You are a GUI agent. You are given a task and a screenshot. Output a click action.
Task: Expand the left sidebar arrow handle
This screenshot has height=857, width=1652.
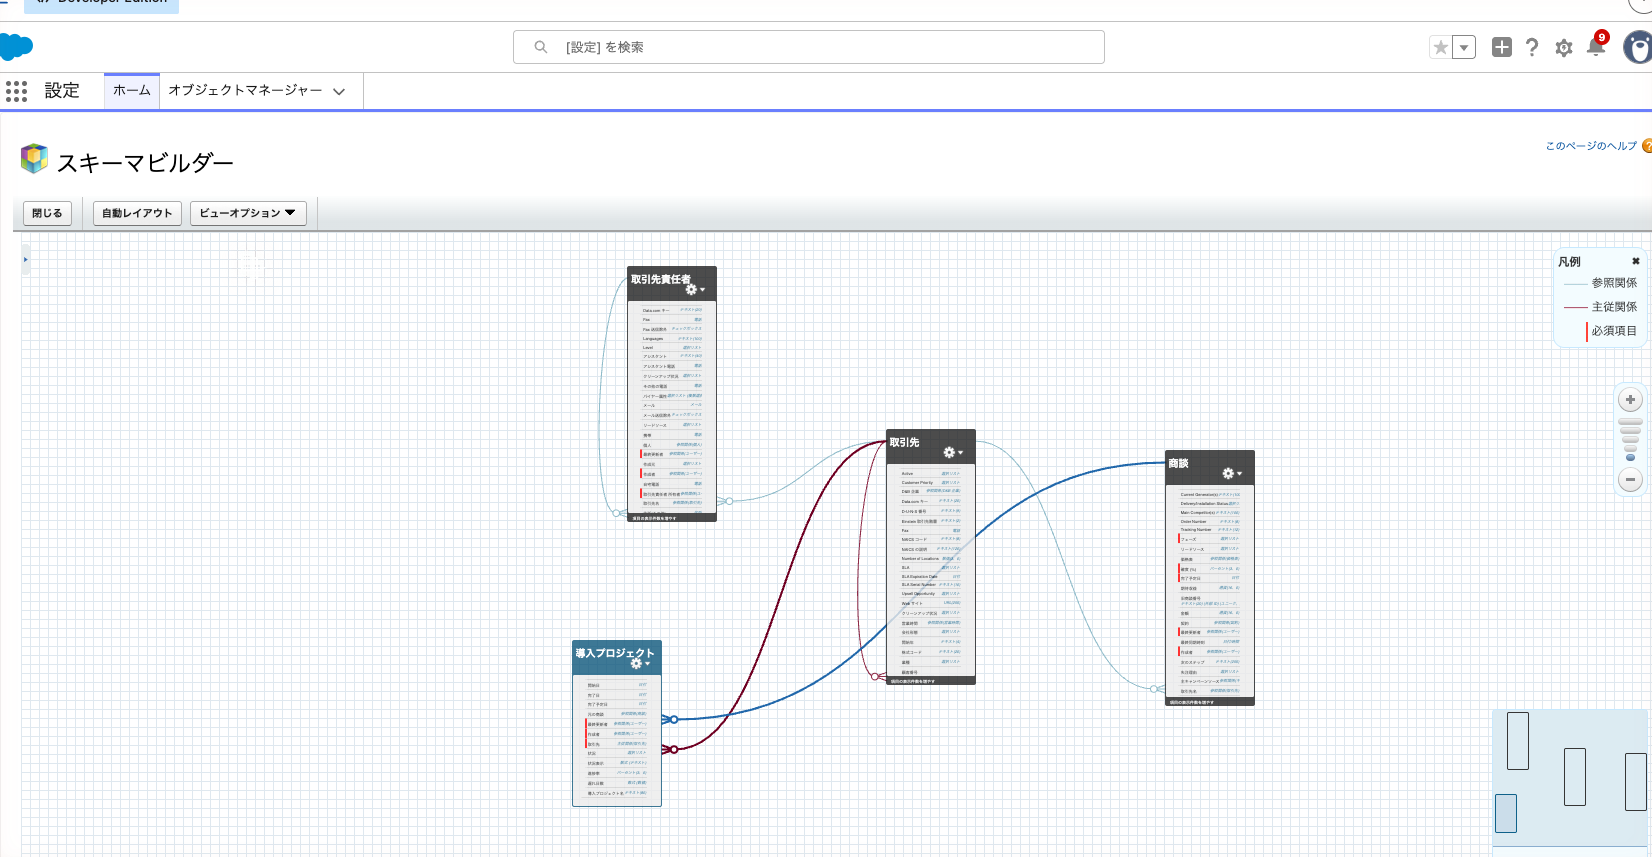coord(26,260)
